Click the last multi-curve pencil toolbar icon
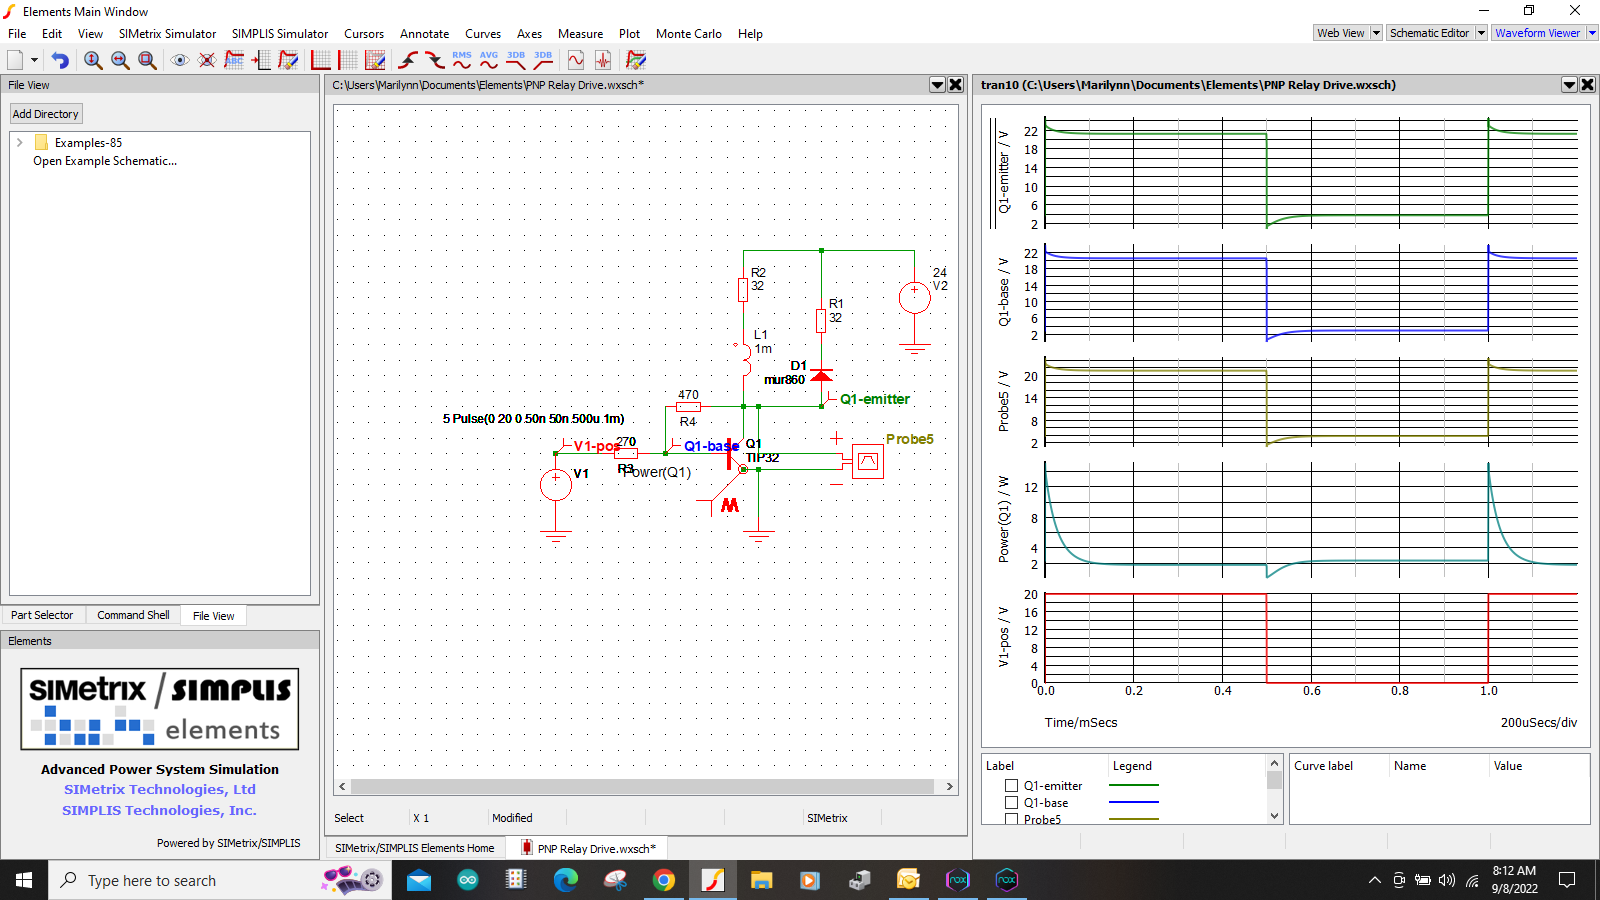Viewport: 1600px width, 900px height. pyautogui.click(x=636, y=60)
